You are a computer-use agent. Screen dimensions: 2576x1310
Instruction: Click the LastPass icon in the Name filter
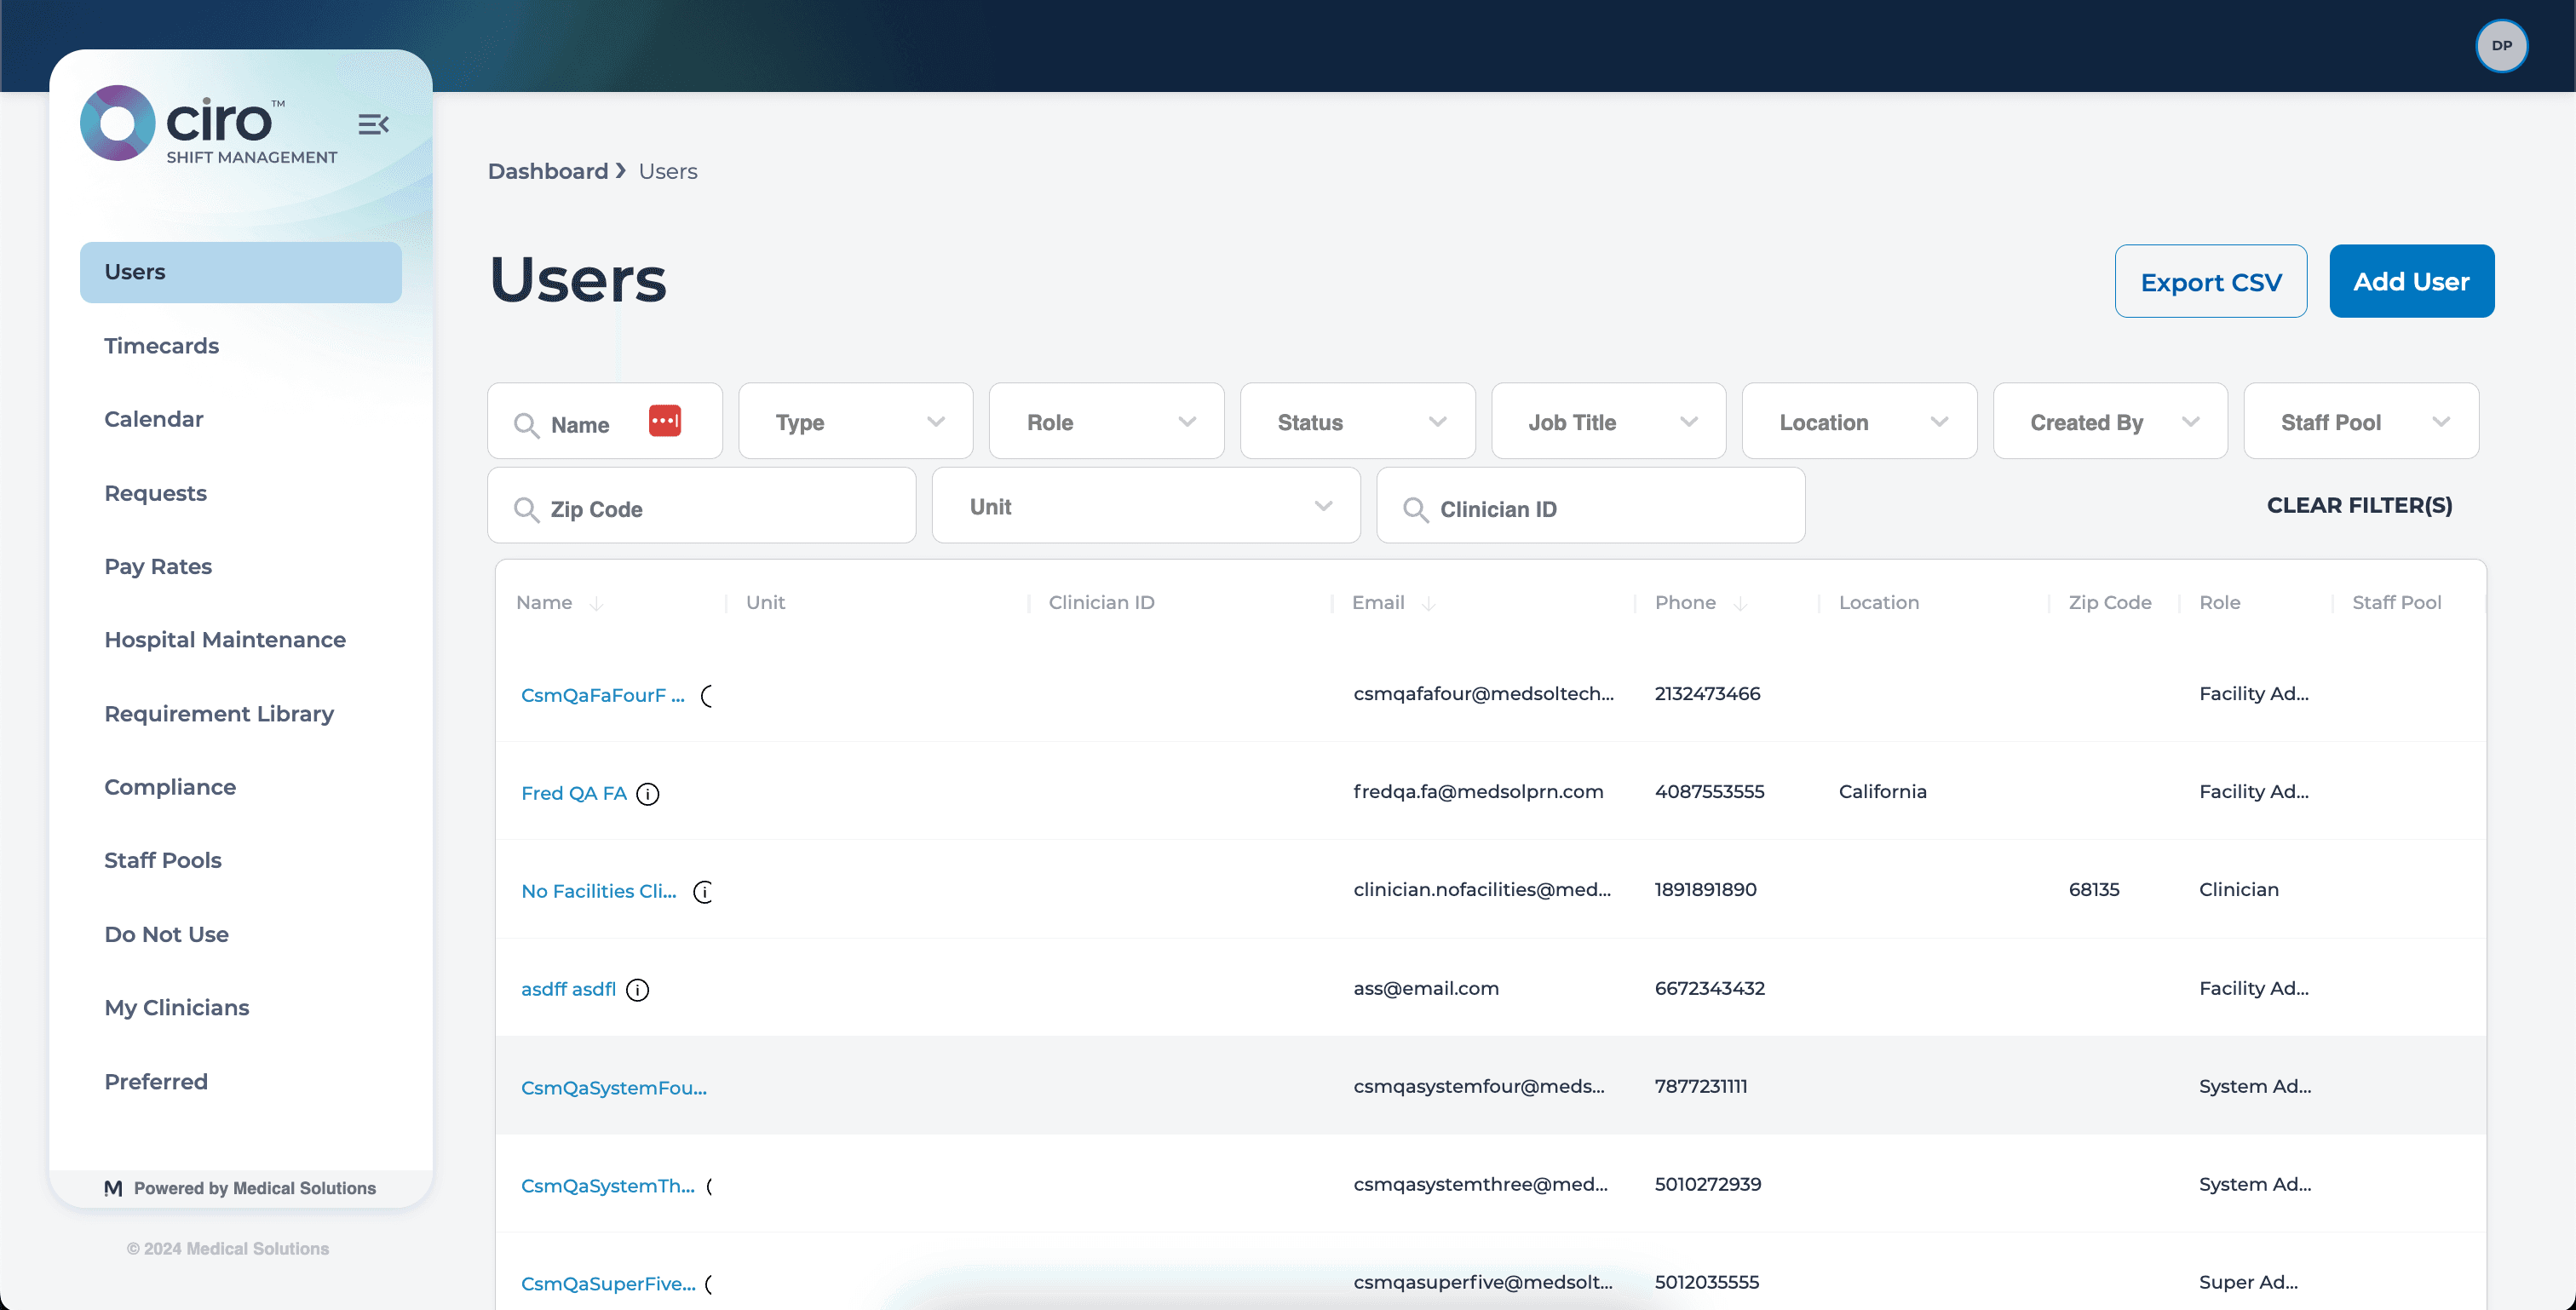point(664,421)
